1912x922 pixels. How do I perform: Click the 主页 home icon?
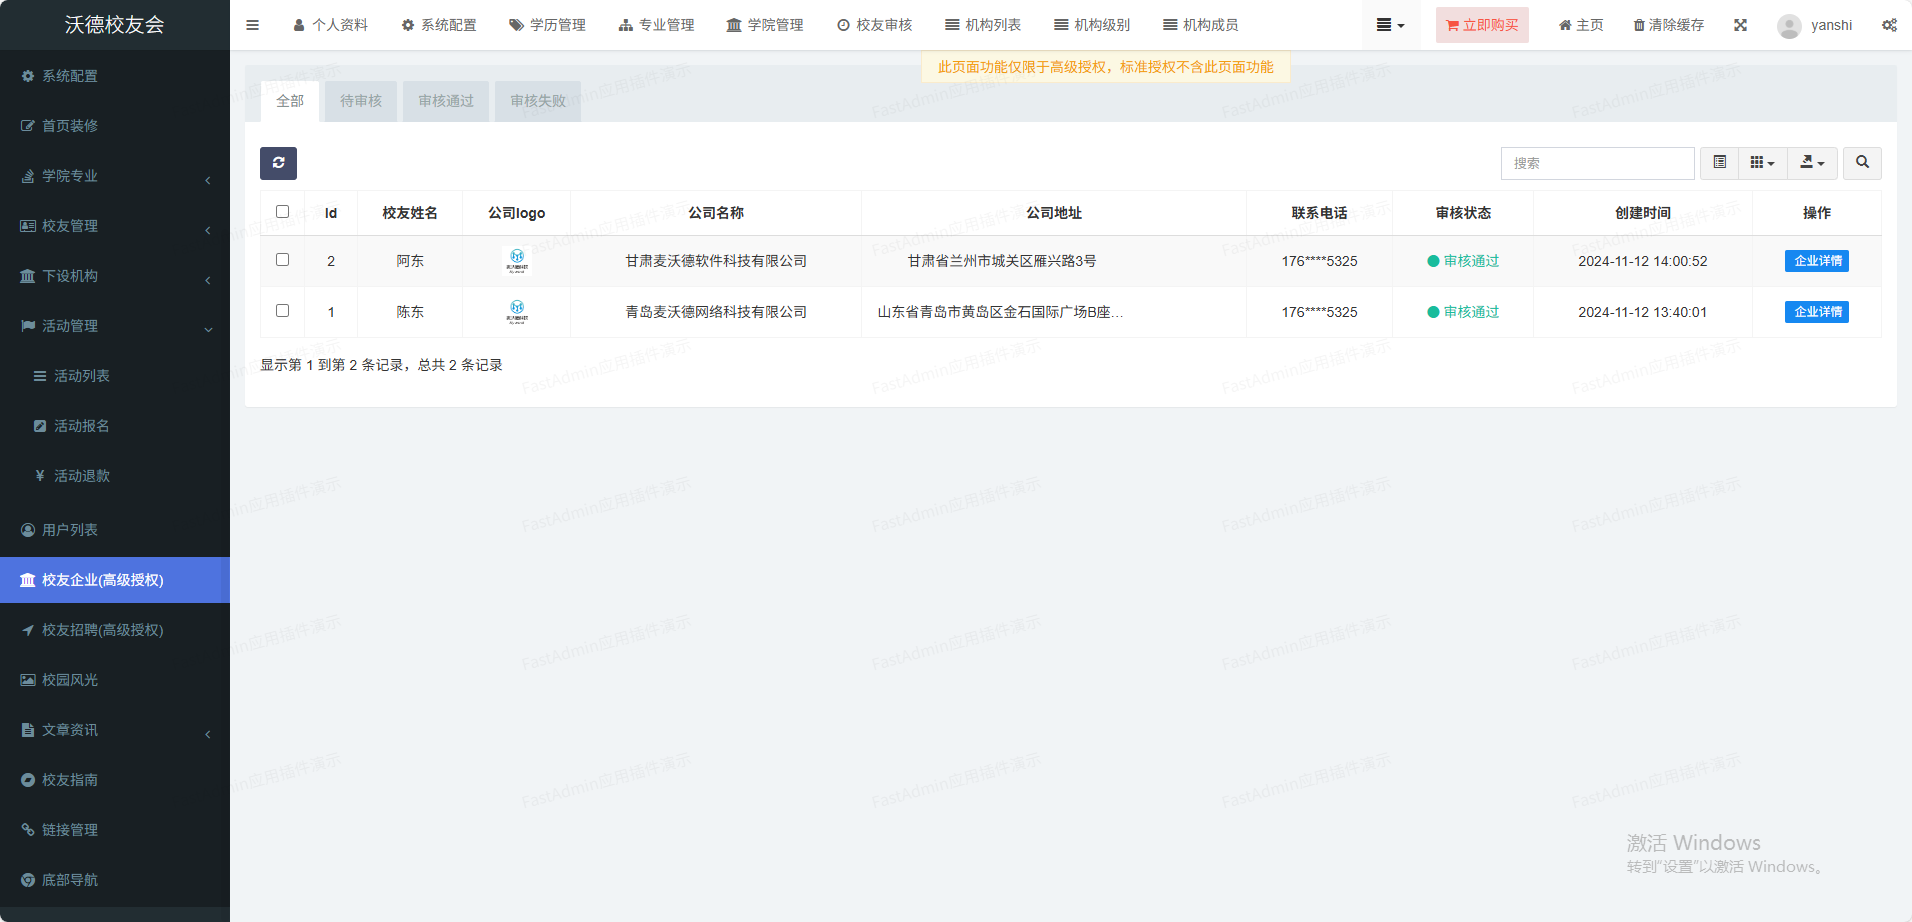coord(1565,25)
